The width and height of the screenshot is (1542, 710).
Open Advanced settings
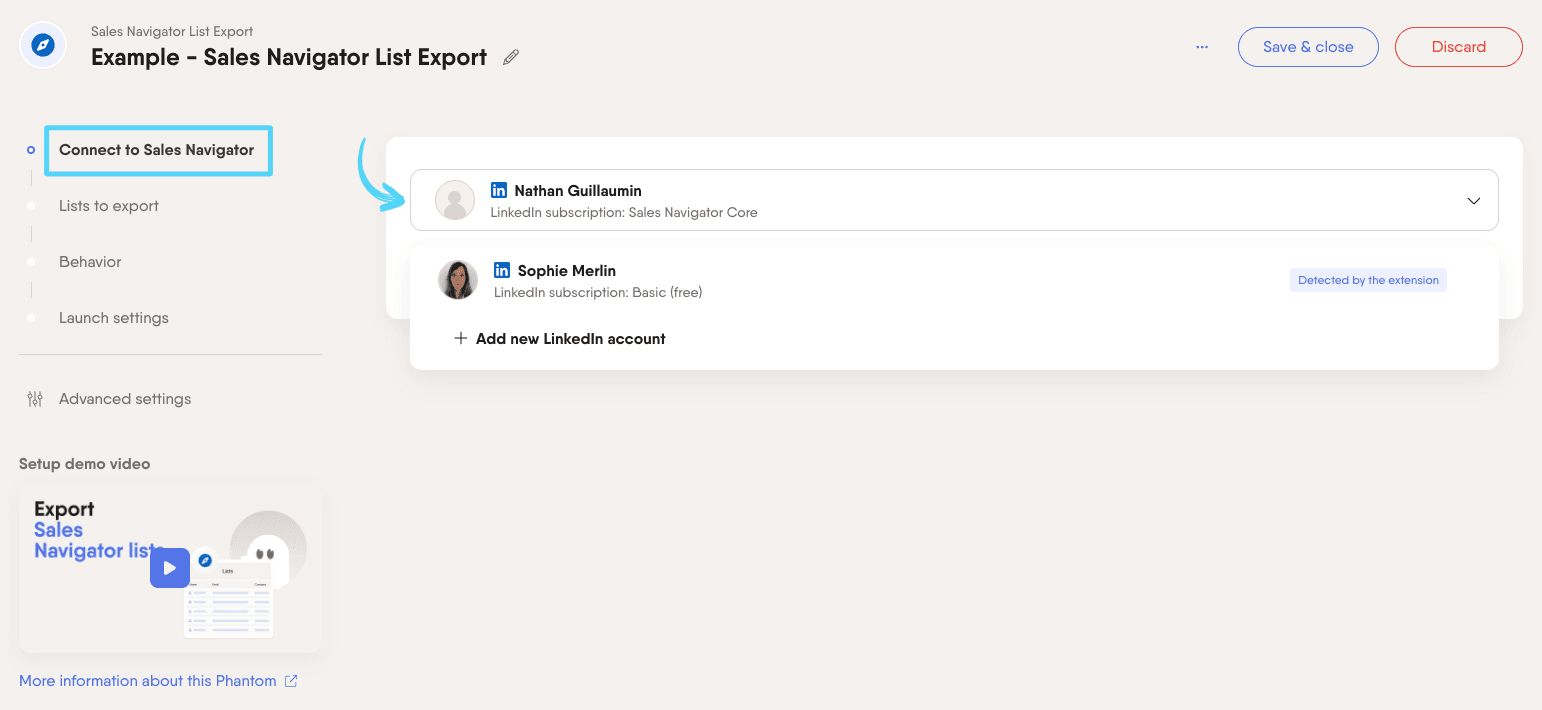tap(125, 399)
